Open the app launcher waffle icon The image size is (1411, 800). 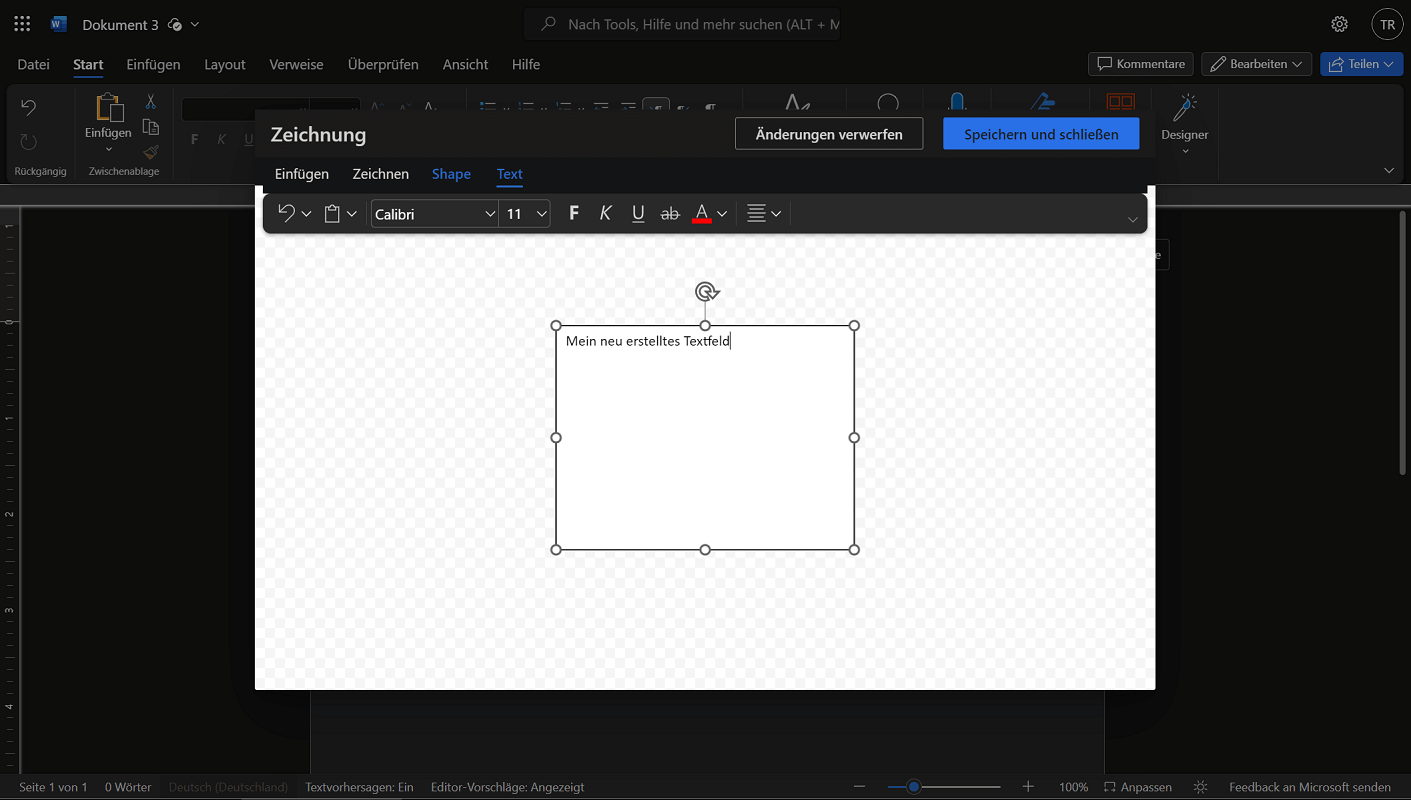click(x=22, y=24)
